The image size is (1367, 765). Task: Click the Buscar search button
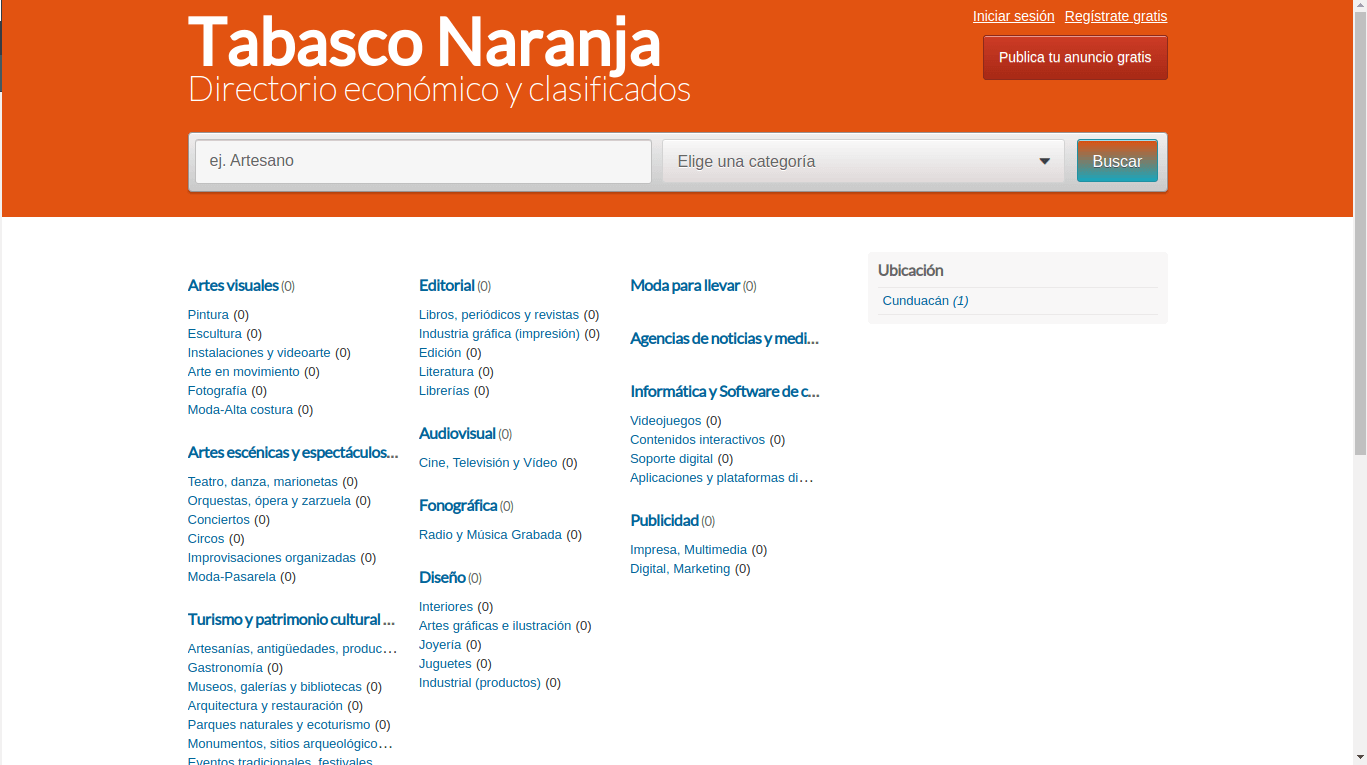click(x=1116, y=161)
